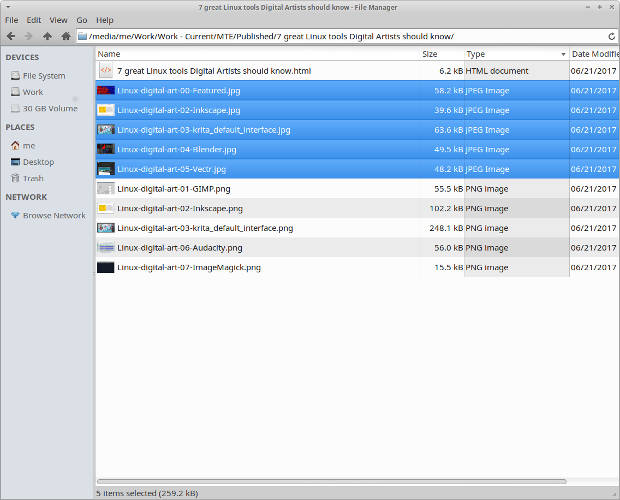The image size is (620, 500).
Task: Click the 6.2 kB size cell
Action: coord(451,71)
